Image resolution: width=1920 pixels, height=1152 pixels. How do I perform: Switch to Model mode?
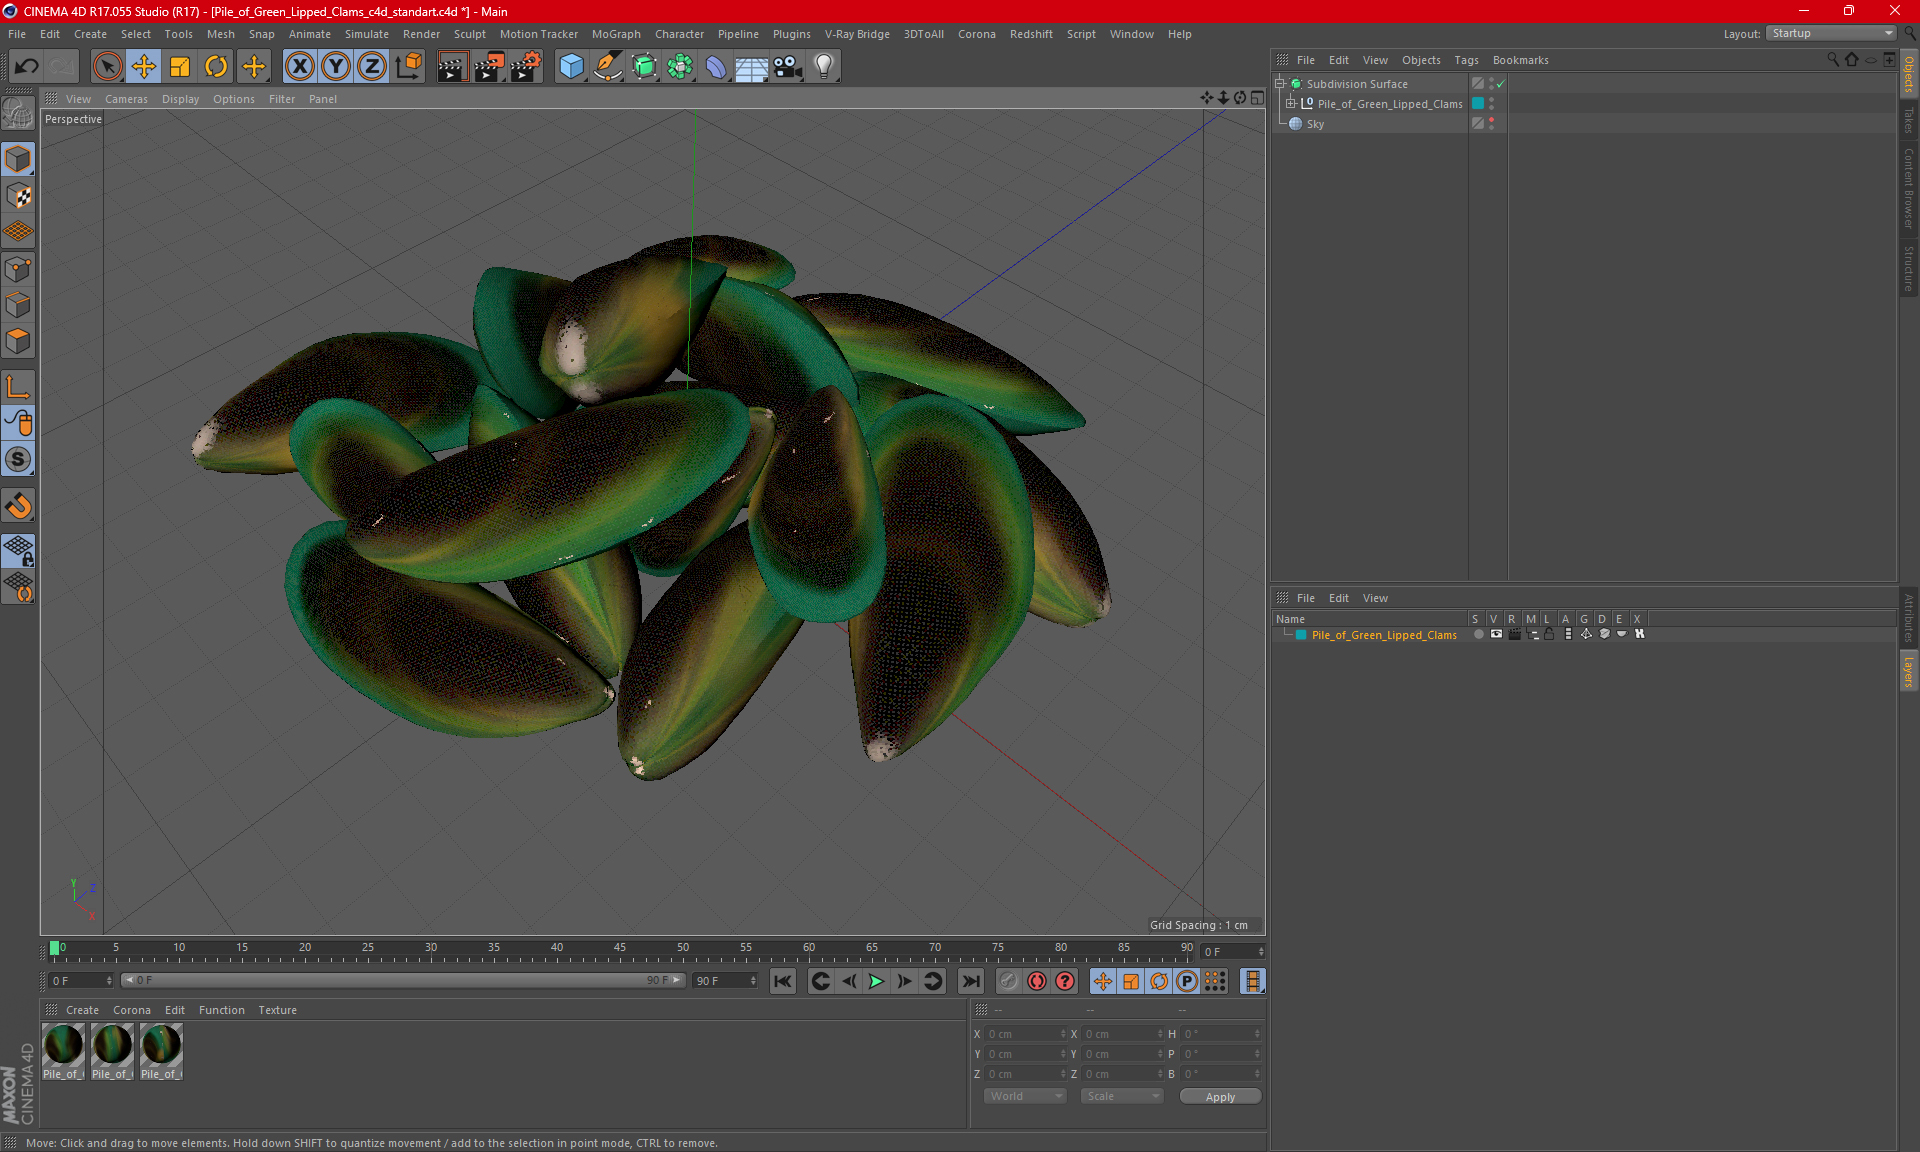click(x=18, y=159)
